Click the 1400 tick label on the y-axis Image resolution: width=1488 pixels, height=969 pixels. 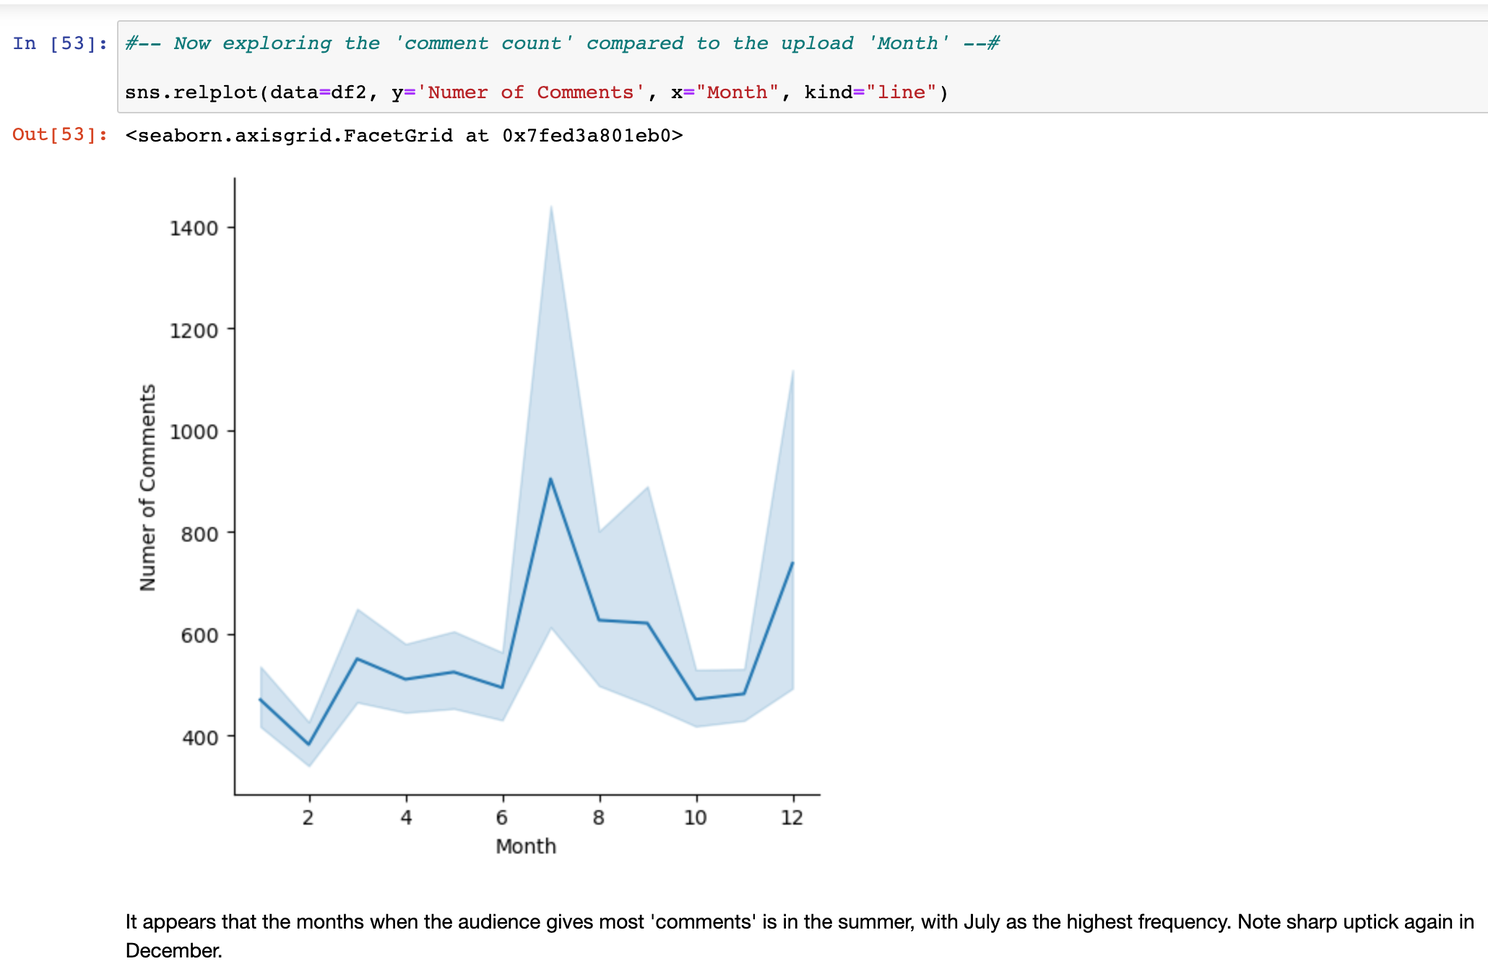(194, 228)
